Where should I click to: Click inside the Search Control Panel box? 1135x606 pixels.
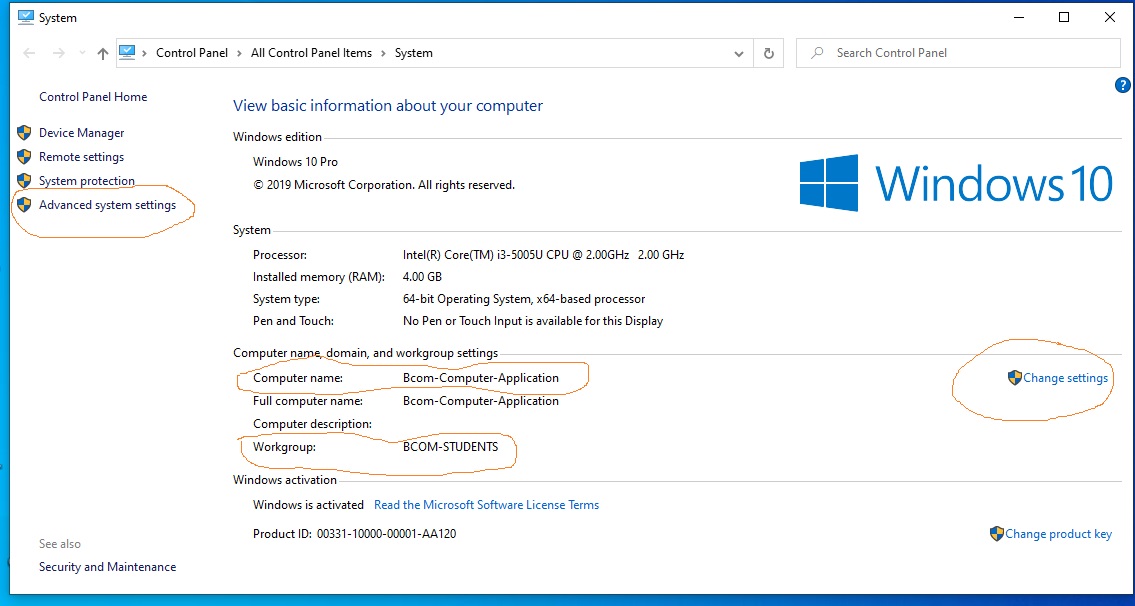tap(955, 52)
